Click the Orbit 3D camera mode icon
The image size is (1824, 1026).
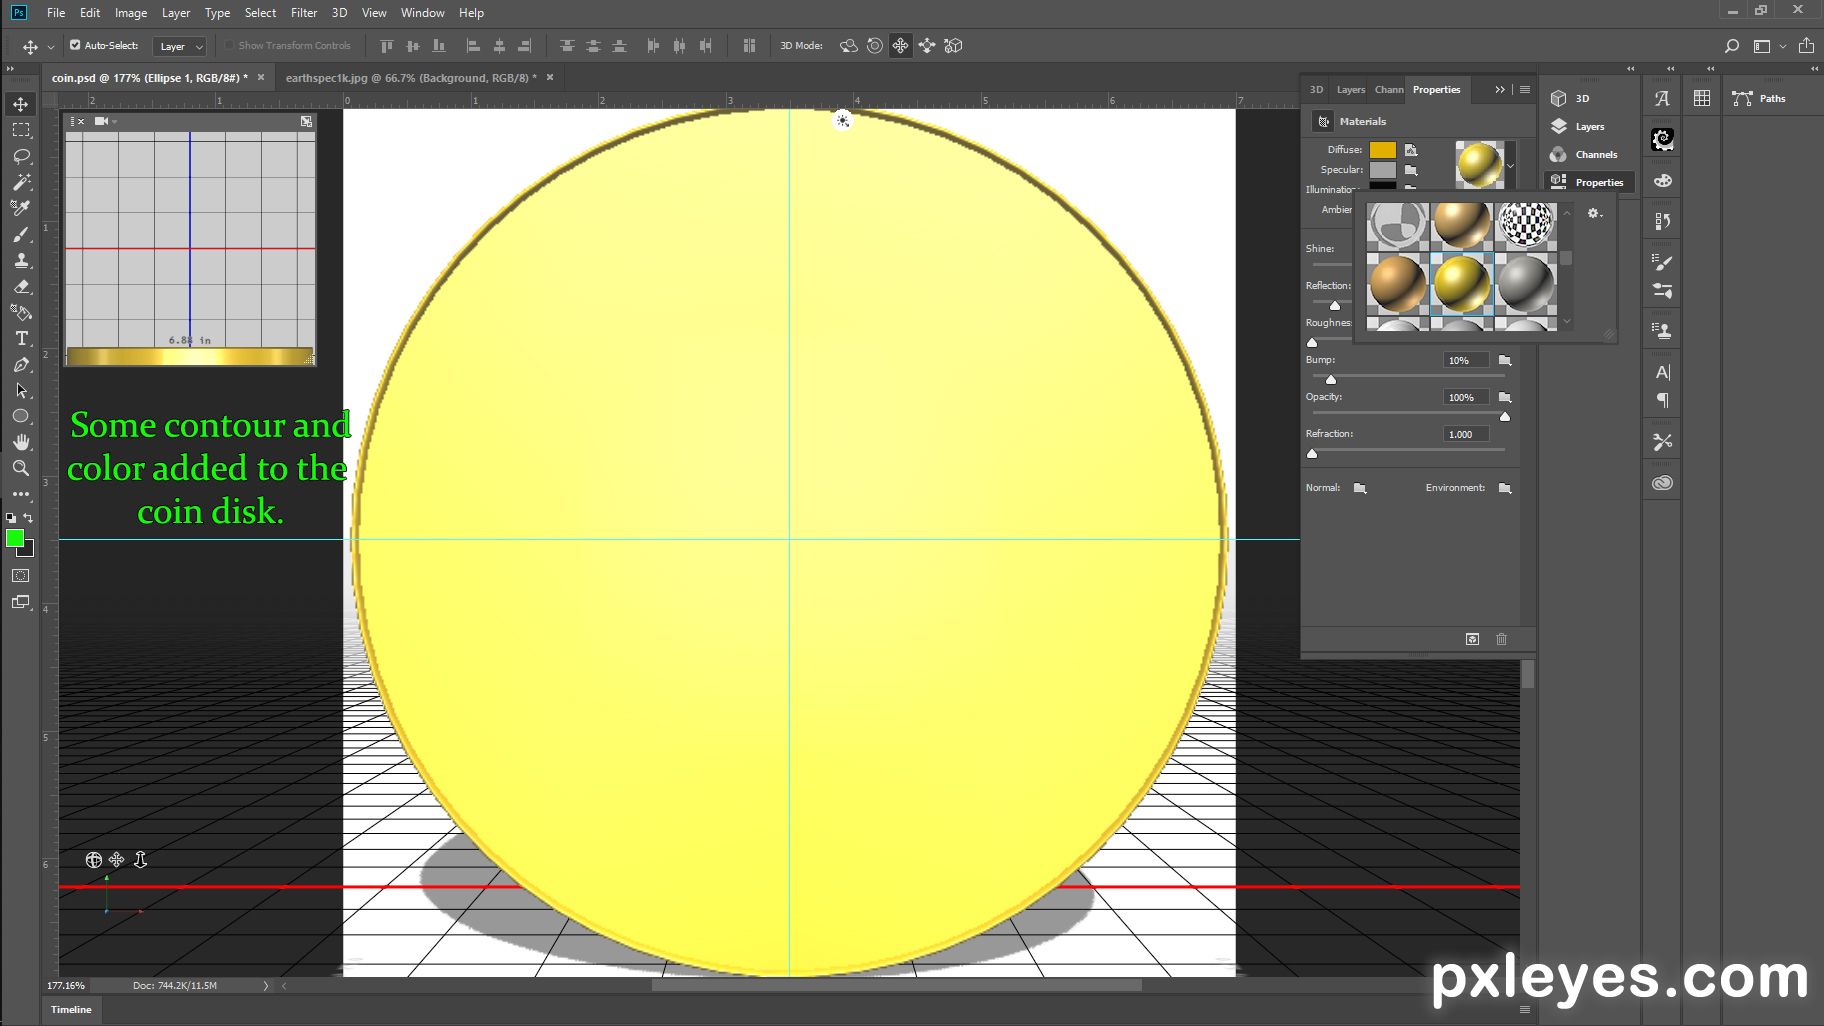pyautogui.click(x=848, y=46)
